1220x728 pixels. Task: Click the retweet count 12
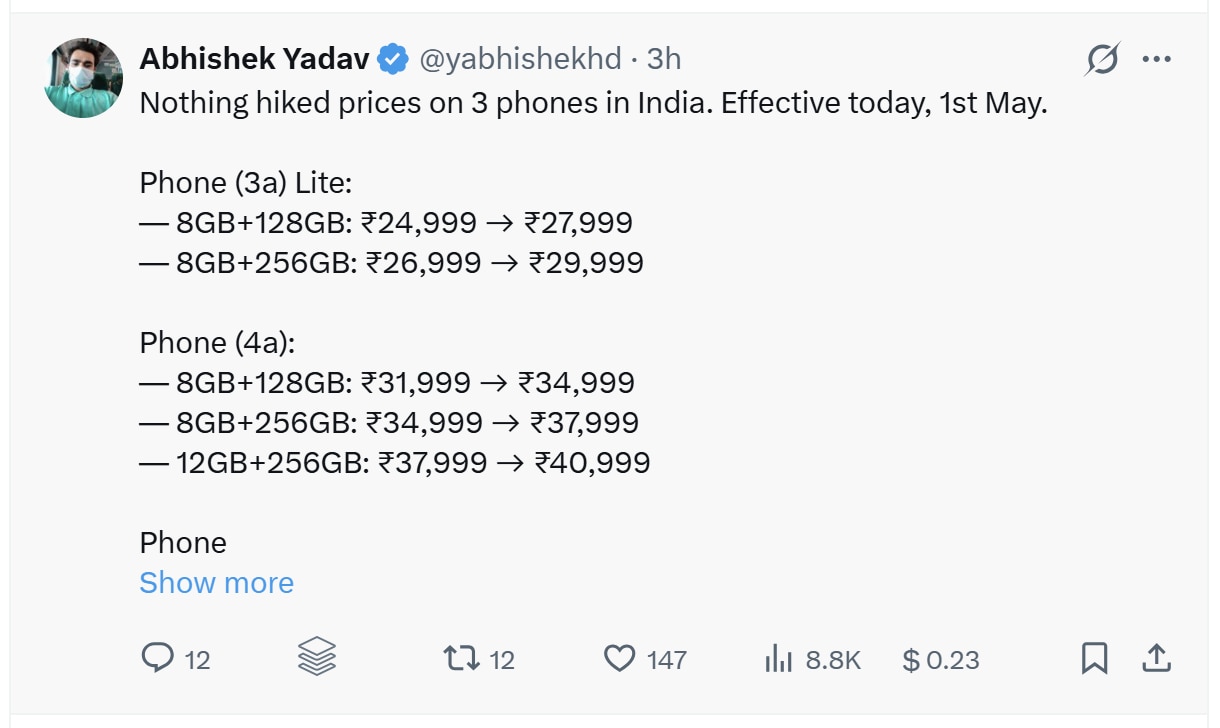coord(502,660)
